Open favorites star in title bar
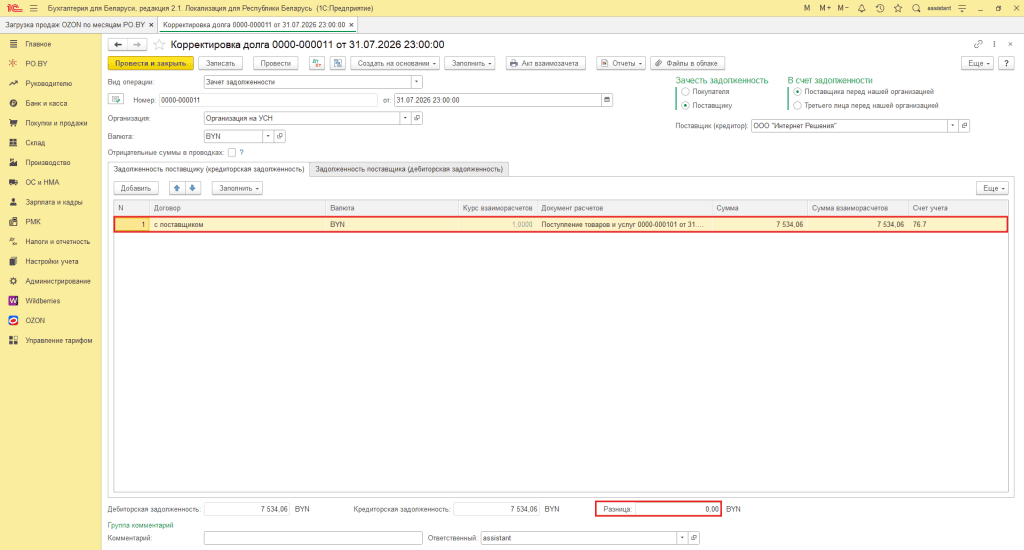Image resolution: width=1024 pixels, height=550 pixels. tap(898, 8)
